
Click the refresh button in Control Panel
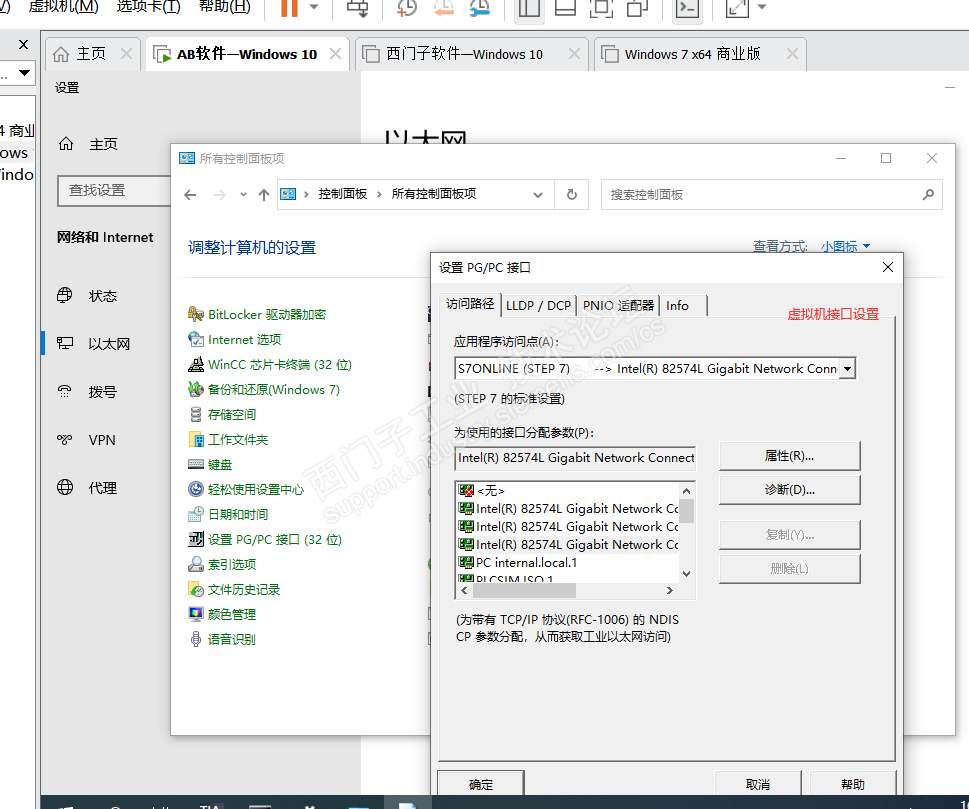pos(572,195)
